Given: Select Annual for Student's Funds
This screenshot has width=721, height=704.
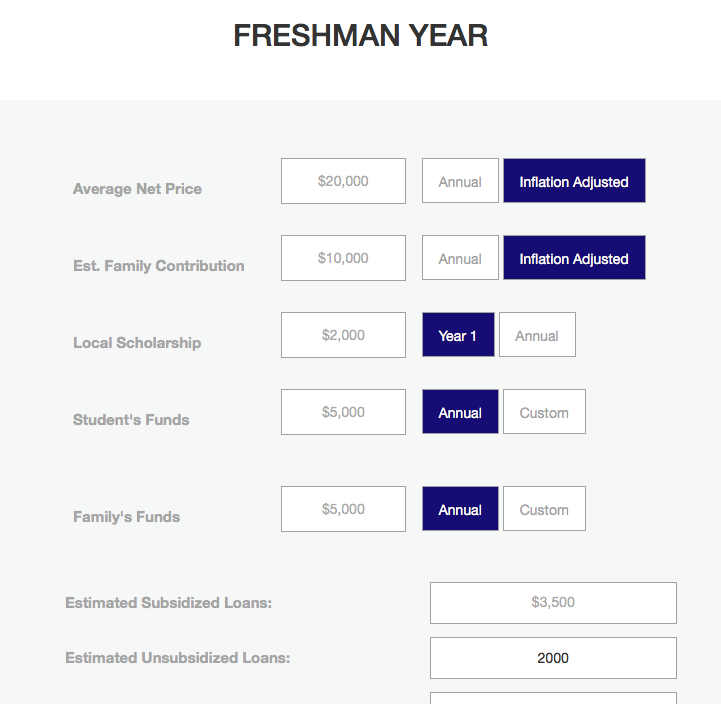Looking at the screenshot, I should coord(460,412).
